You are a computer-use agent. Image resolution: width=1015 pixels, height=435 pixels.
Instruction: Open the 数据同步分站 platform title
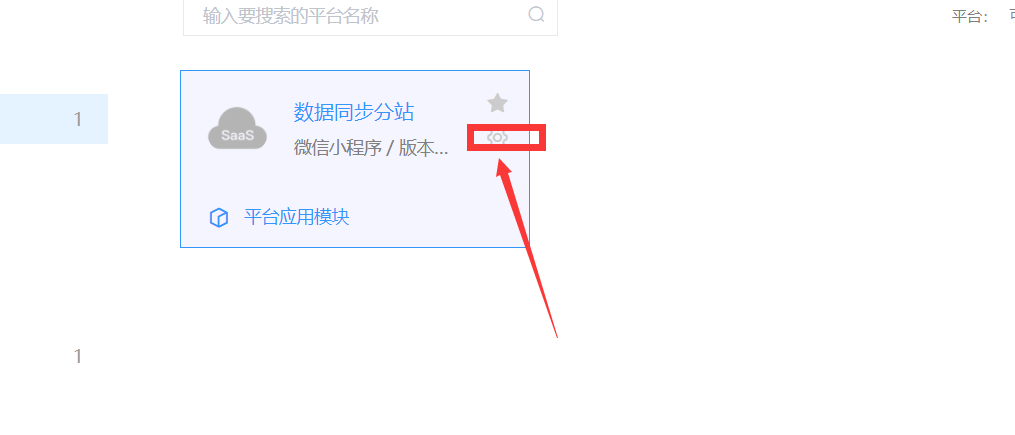(x=353, y=112)
